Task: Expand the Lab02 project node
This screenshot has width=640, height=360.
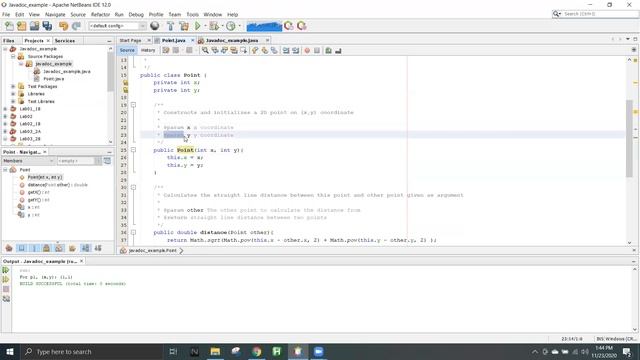Action: tap(5, 116)
